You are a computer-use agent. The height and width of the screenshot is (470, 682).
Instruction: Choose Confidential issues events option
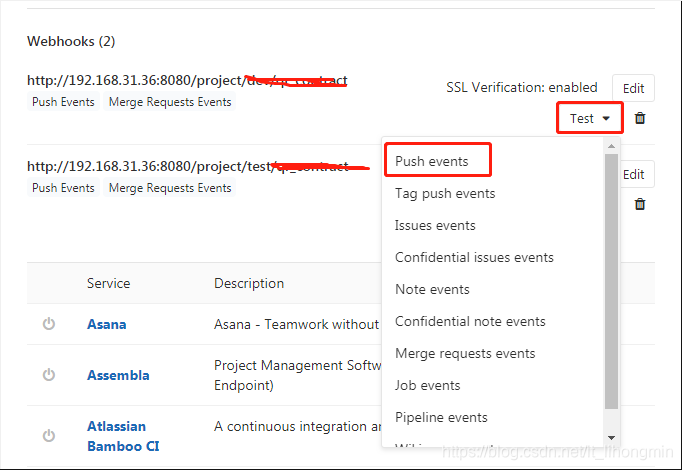coord(474,257)
